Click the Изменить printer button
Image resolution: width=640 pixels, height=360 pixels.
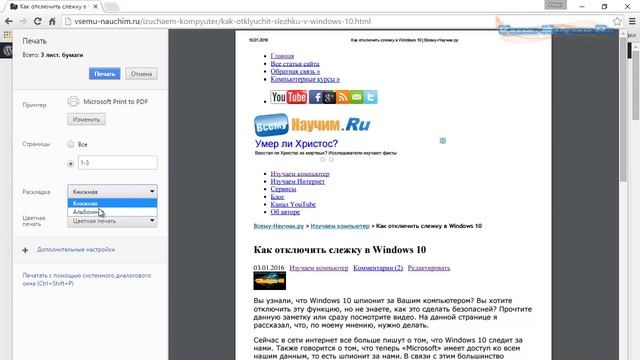pyautogui.click(x=86, y=120)
